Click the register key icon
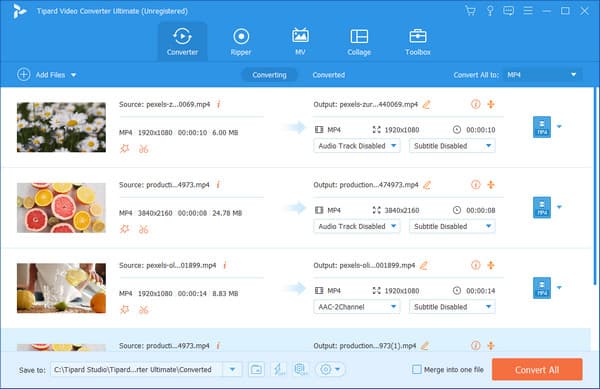600x389 pixels. 490,11
